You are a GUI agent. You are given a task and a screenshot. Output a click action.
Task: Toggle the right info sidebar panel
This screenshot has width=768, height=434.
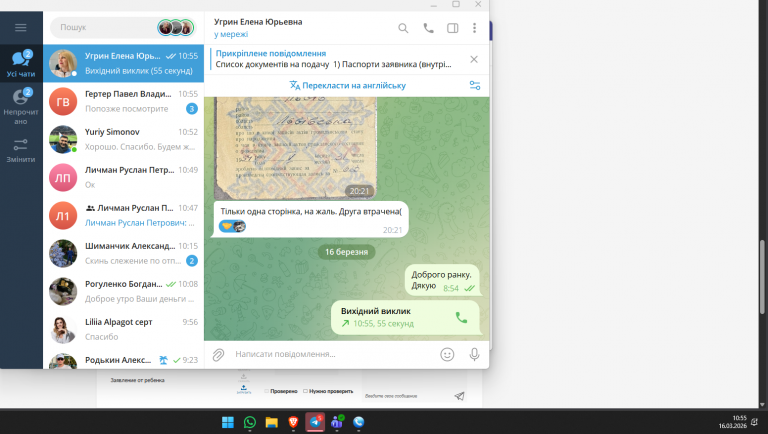click(x=453, y=28)
